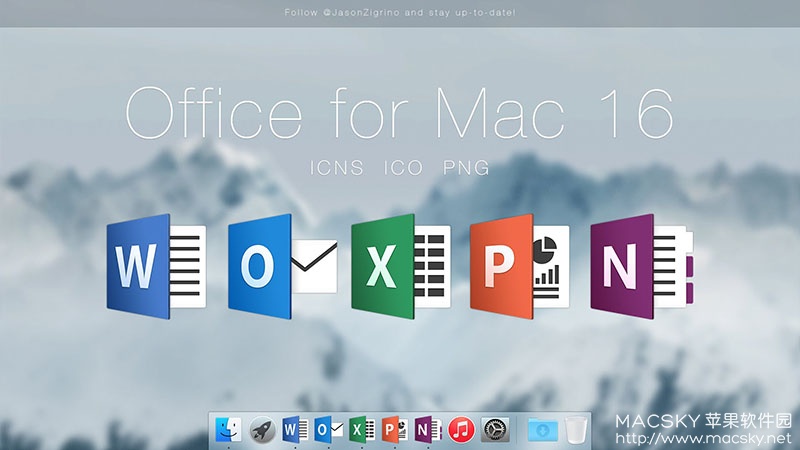Screen dimensions: 800x450
Task: Click the ICNS format label
Action: [337, 168]
